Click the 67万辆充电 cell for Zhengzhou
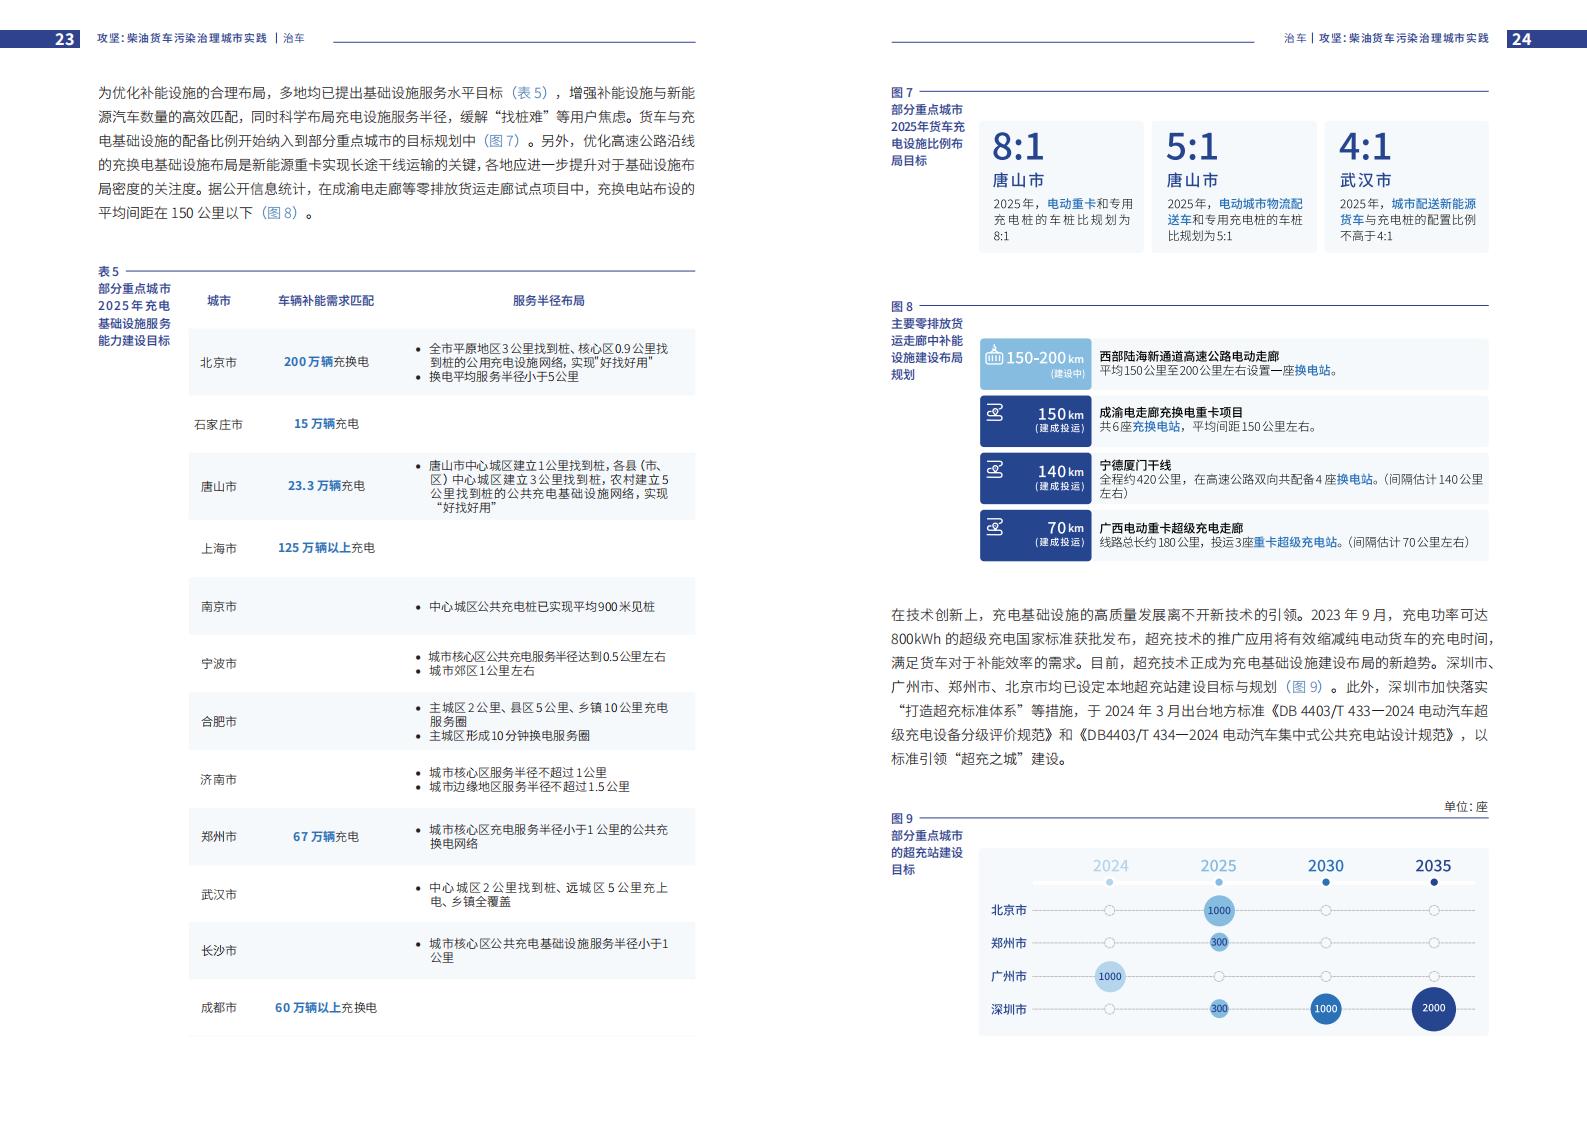 click(x=326, y=837)
